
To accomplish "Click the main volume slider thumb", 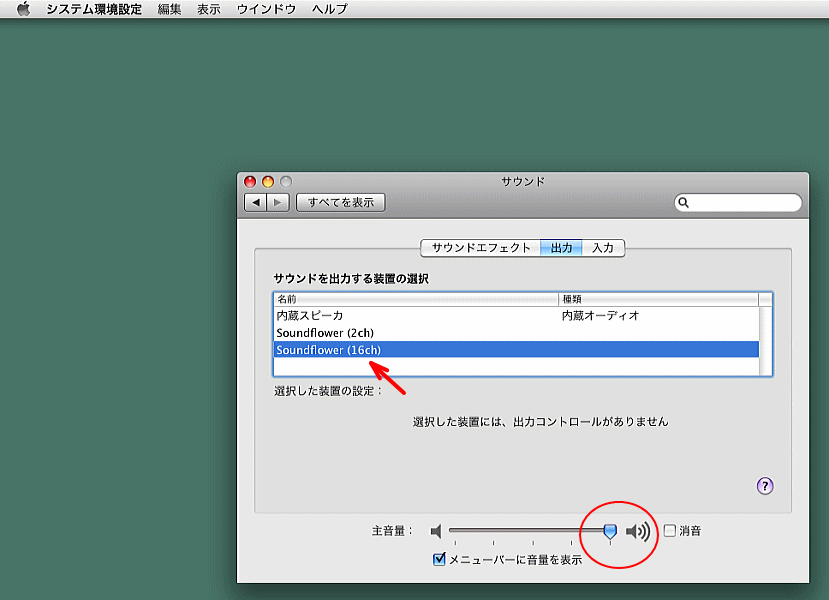I will click(x=610, y=531).
